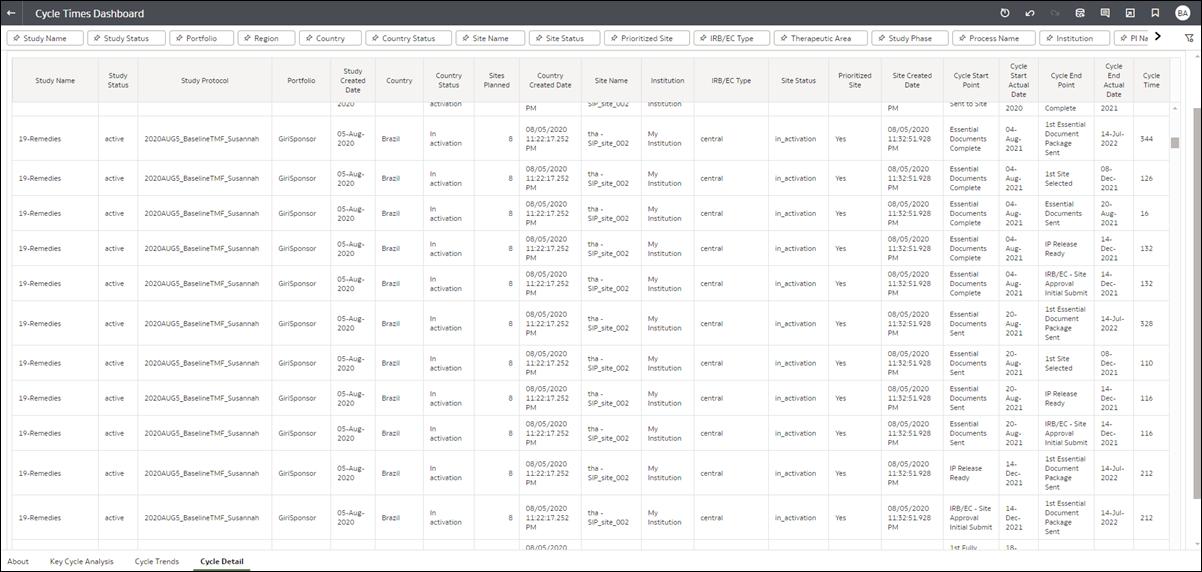Viewport: 1202px width, 572px height.
Task: Select the Cycle Detail tab
Action: point(221,561)
